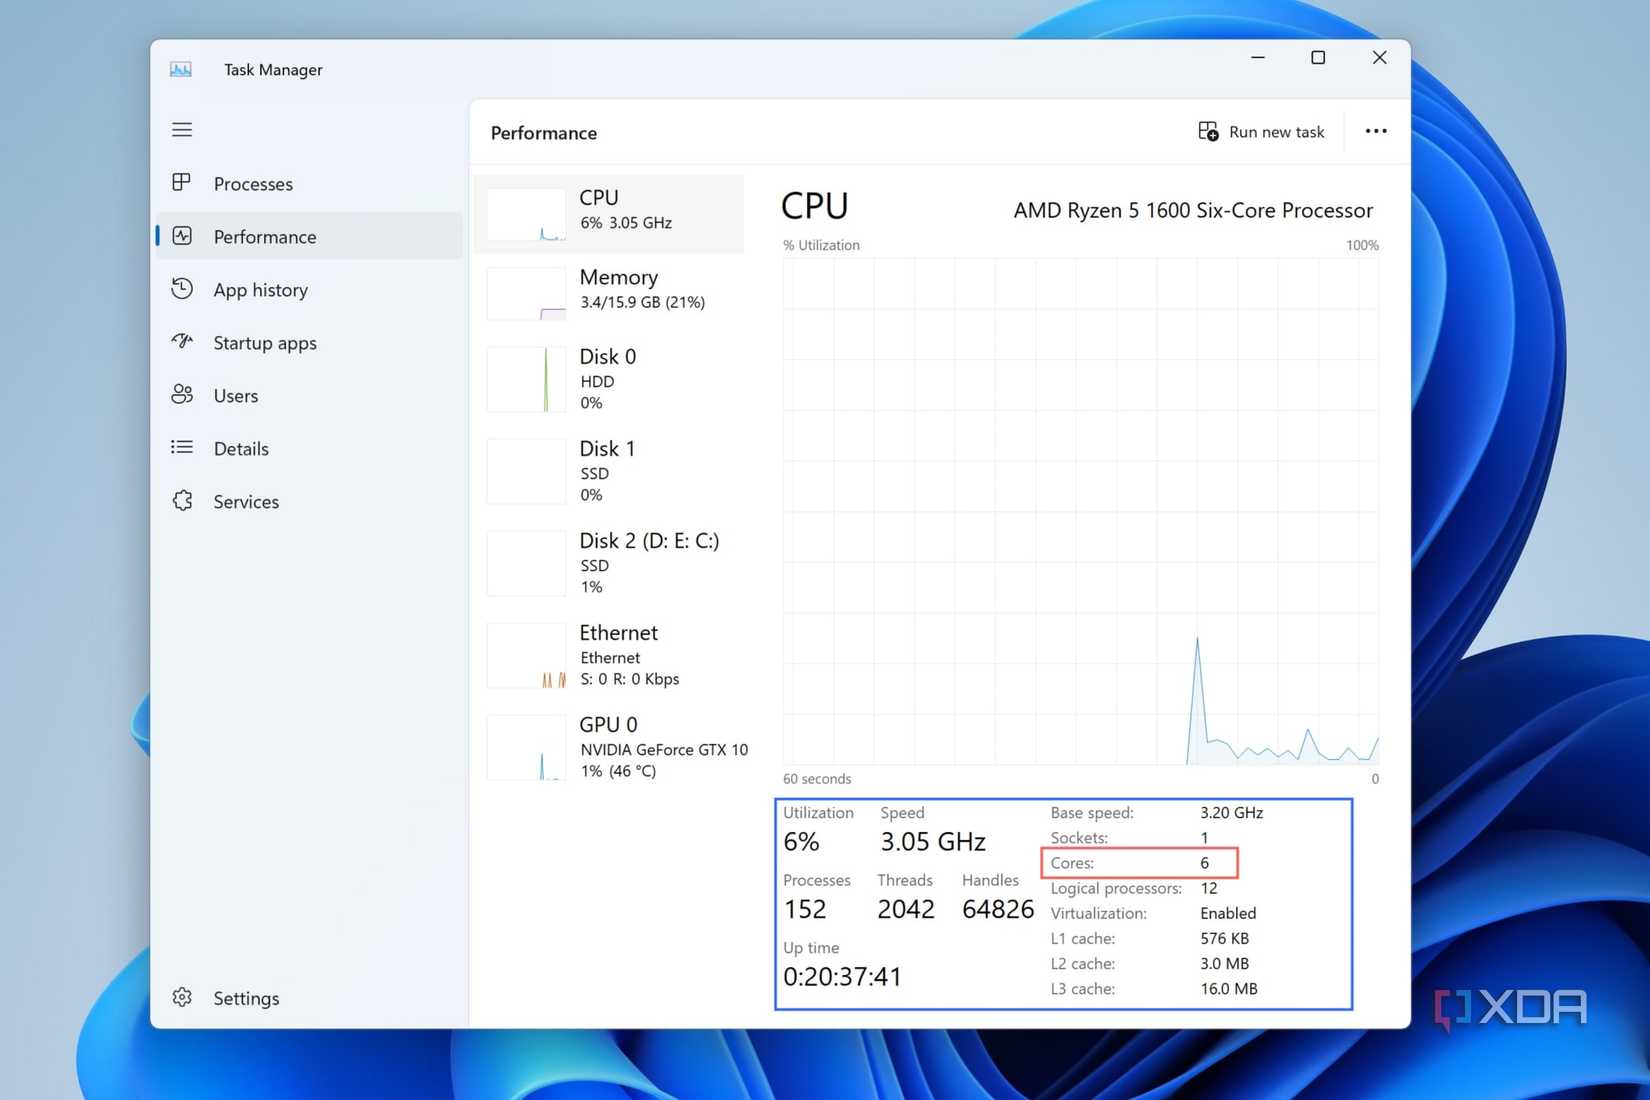Click the Details list icon
This screenshot has height=1100, width=1650.
pyautogui.click(x=182, y=448)
